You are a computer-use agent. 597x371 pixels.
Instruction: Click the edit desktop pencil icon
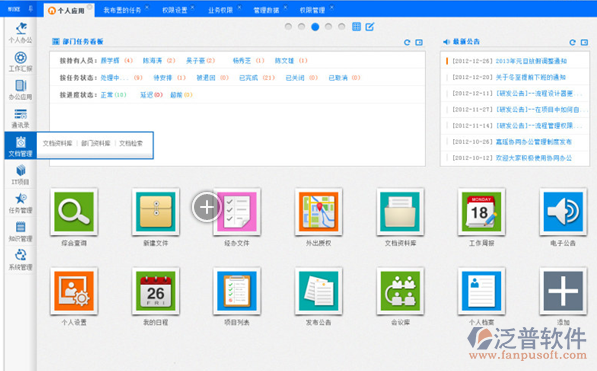[370, 27]
